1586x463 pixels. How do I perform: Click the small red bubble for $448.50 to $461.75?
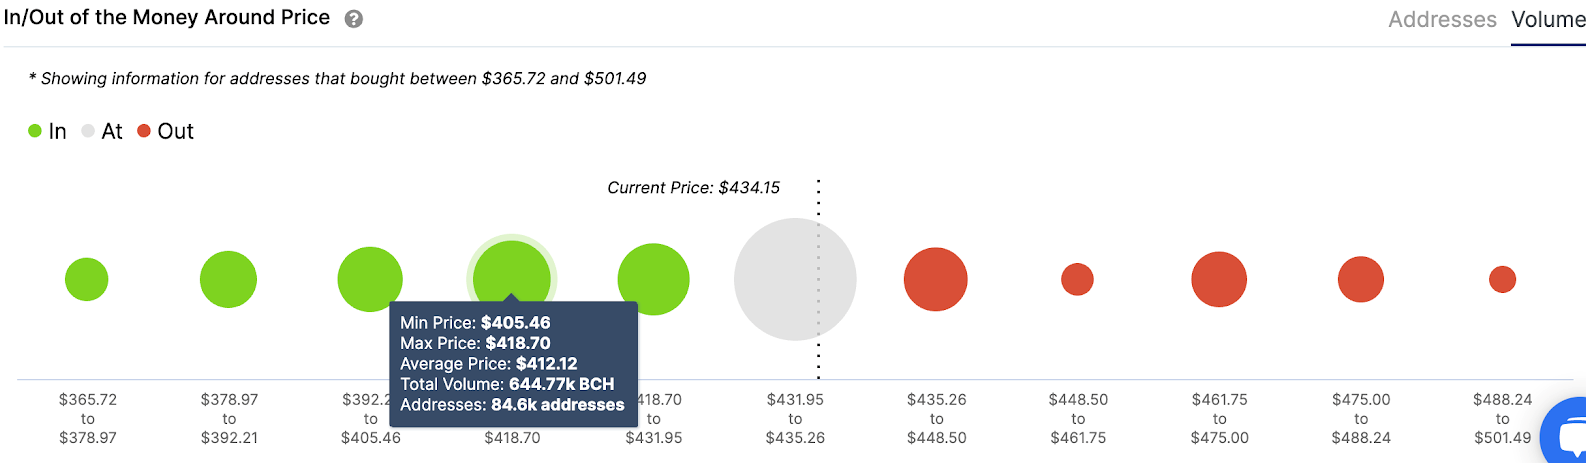coord(1077,279)
